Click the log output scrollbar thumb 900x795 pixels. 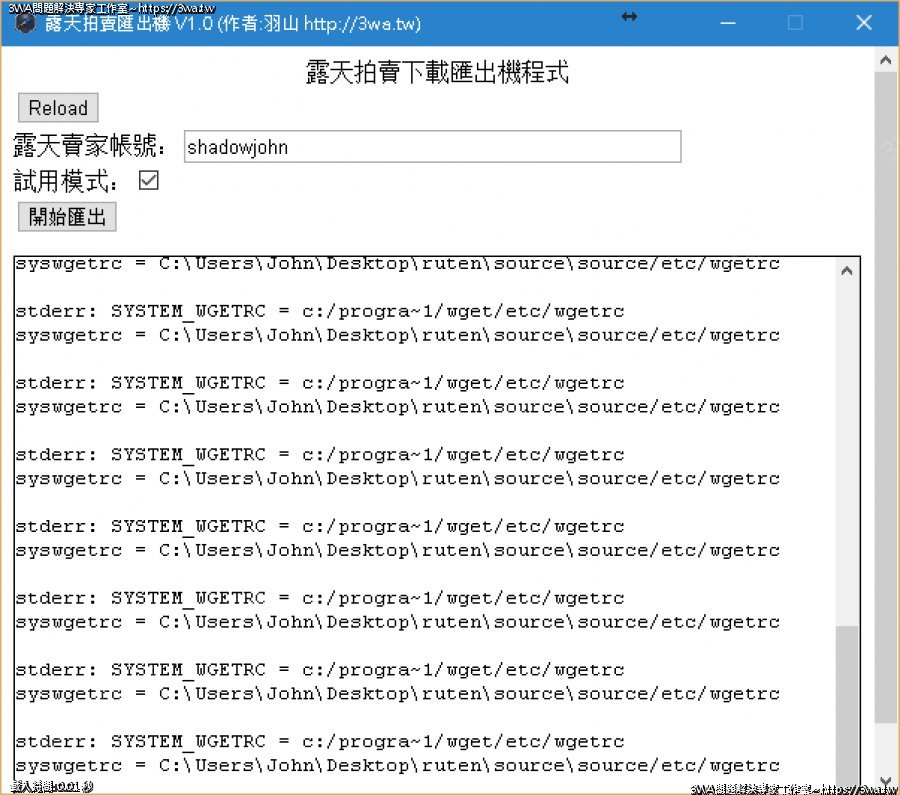click(x=847, y=700)
